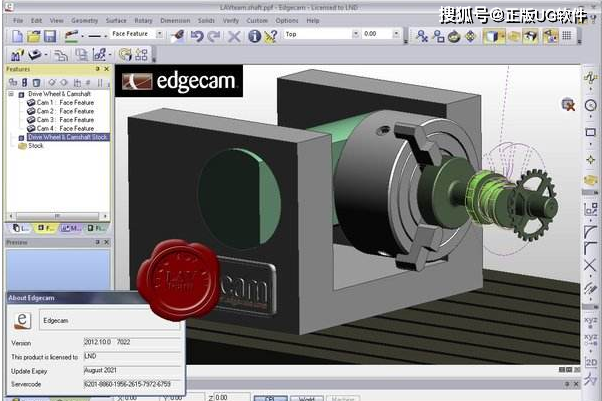Viewport: 602px width, 401px height.
Task: Click the layer pen icon after Face Feature
Action: point(177,35)
